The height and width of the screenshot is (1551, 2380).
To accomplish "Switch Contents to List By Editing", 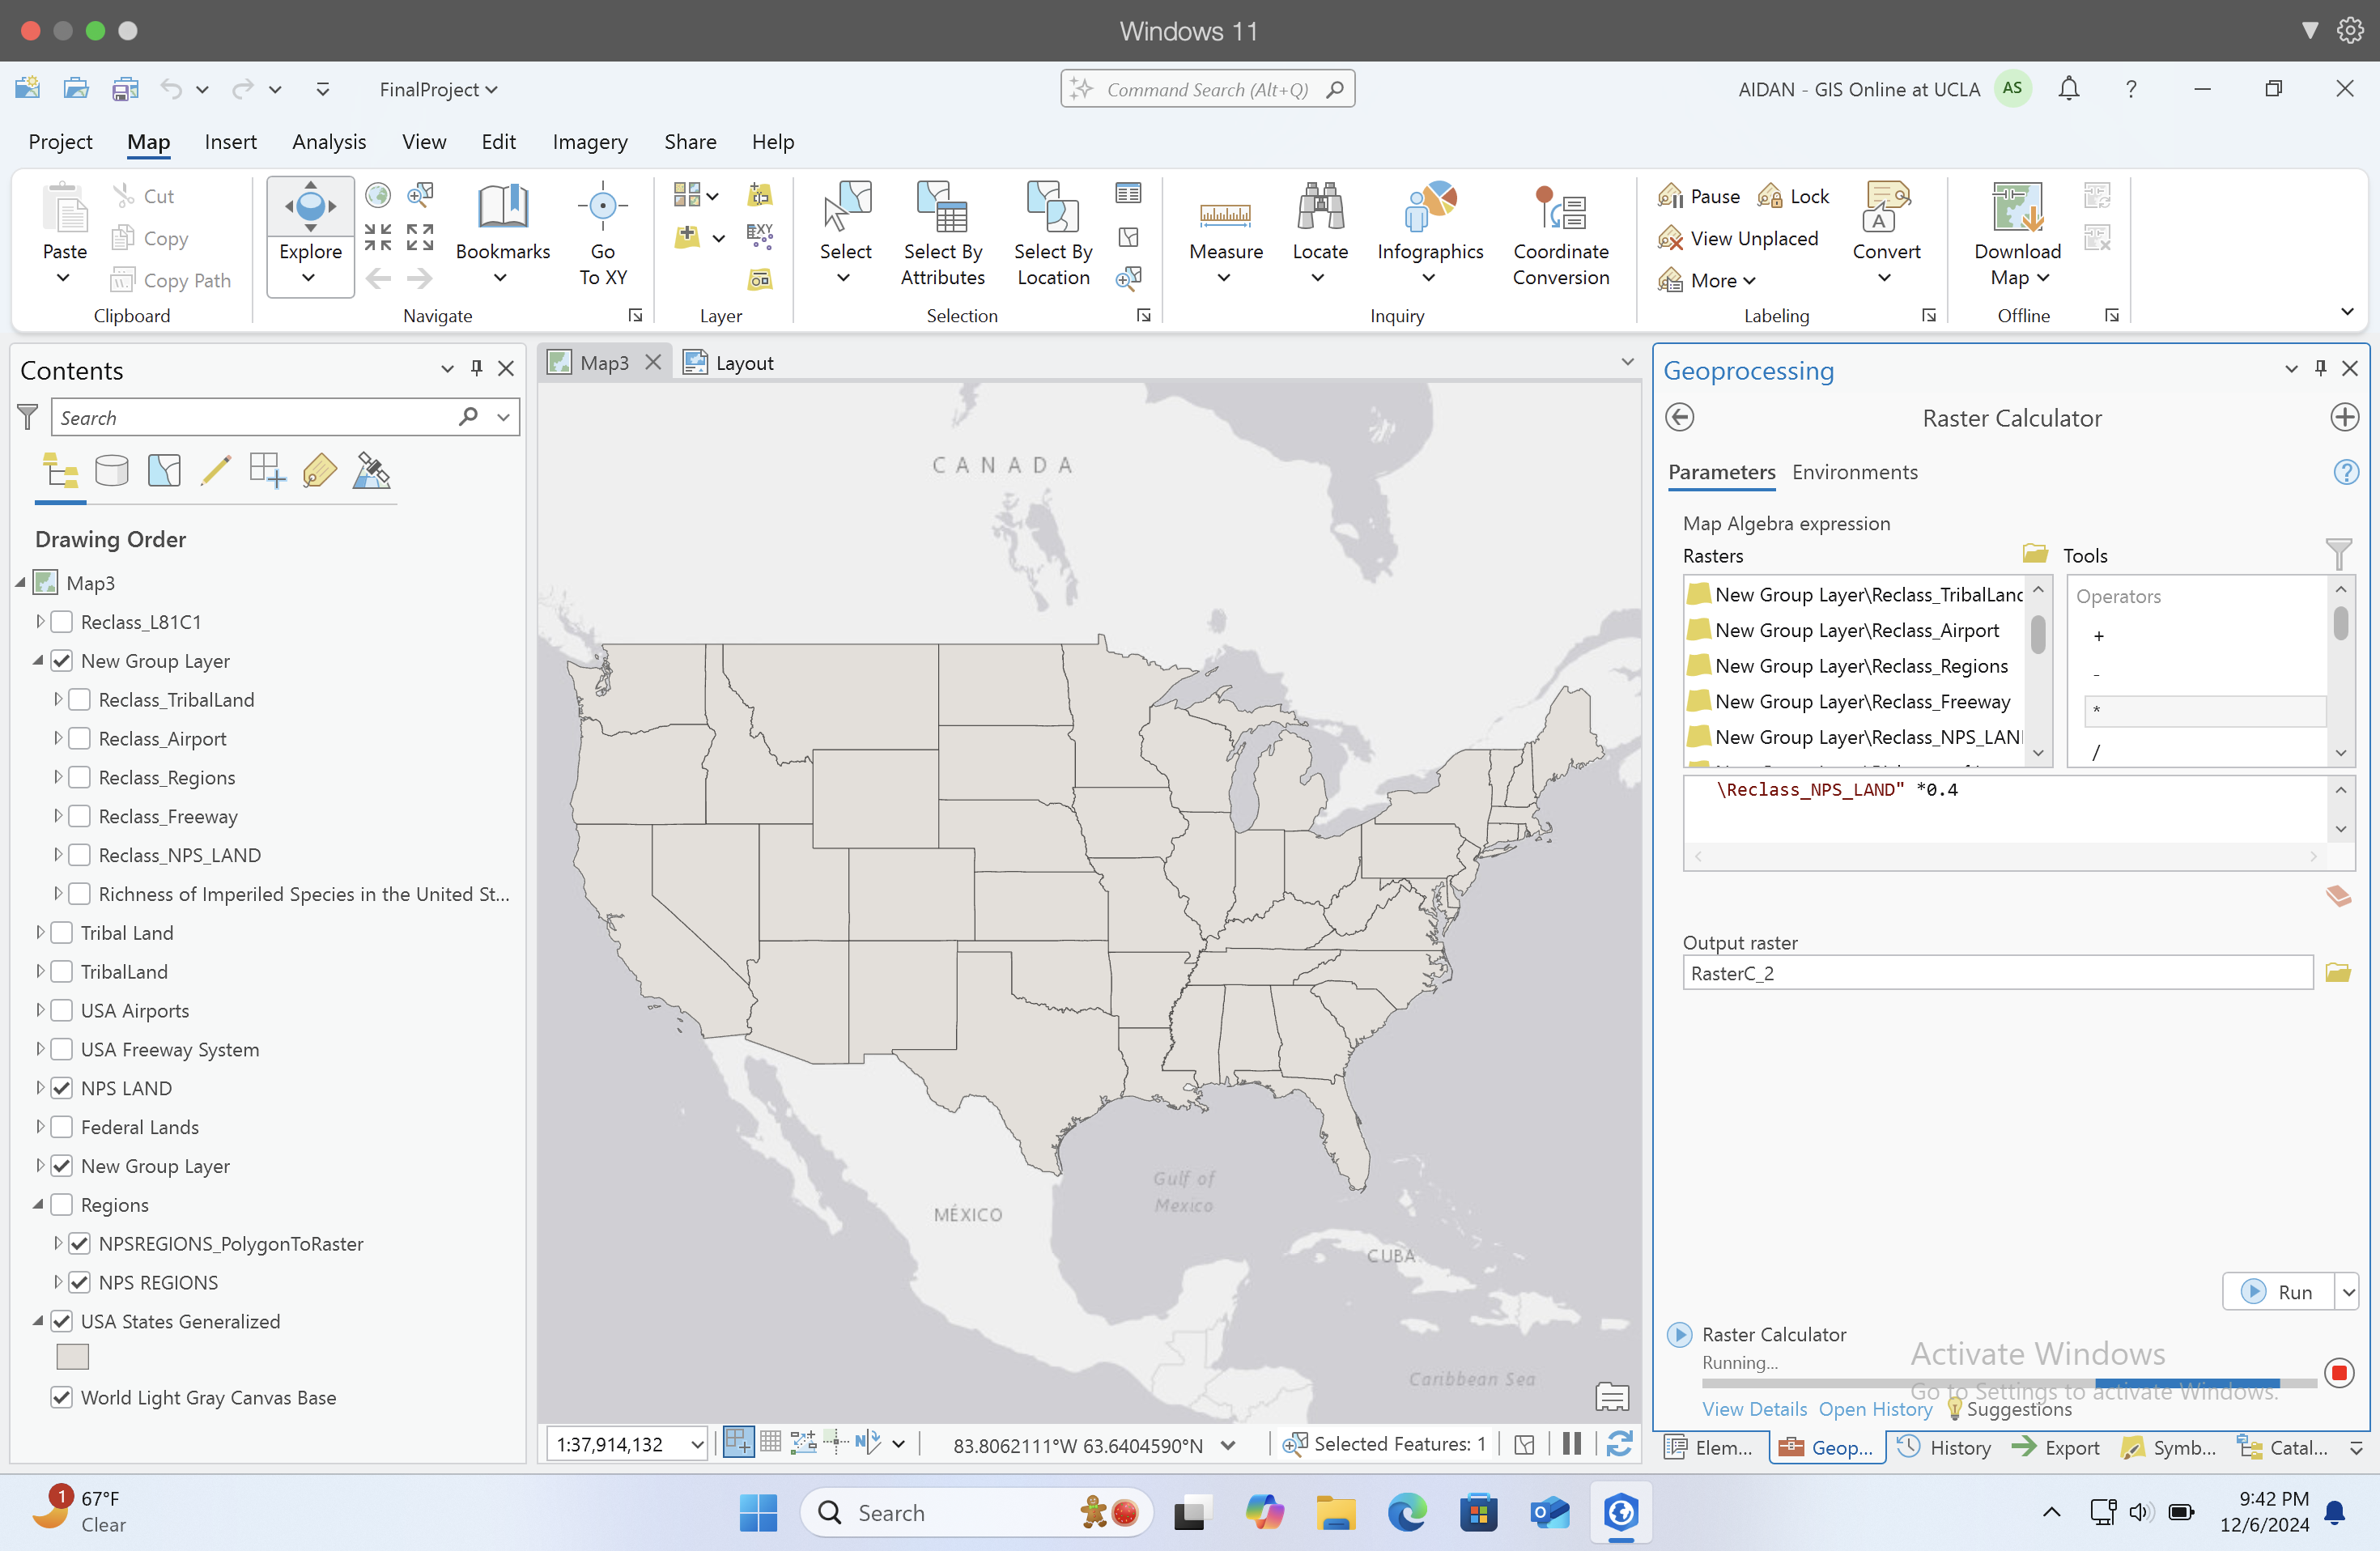I will [x=216, y=470].
